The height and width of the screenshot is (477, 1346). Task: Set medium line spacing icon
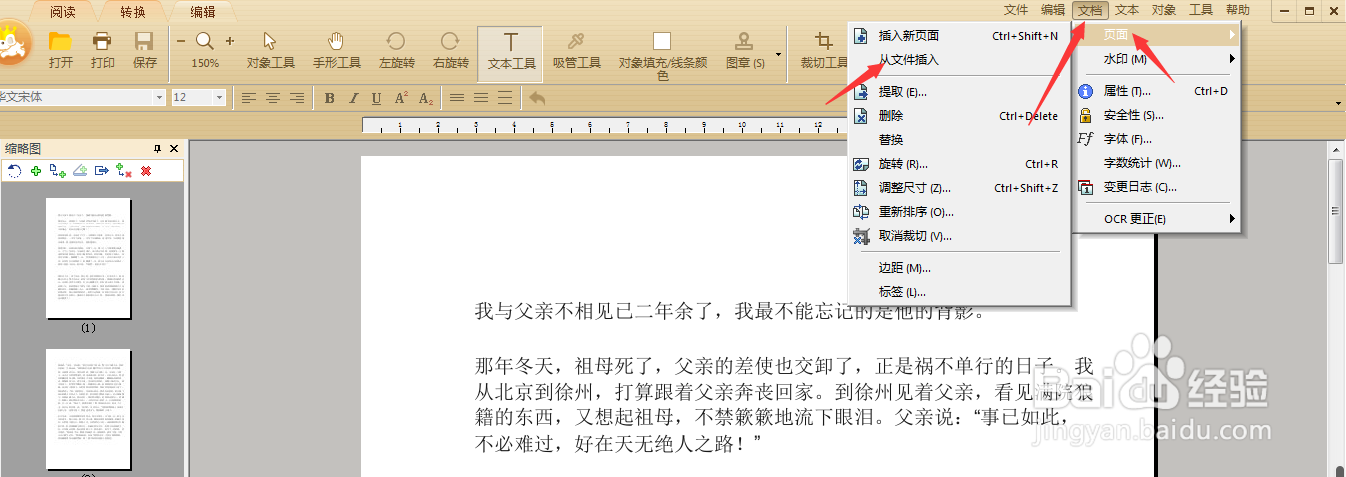click(481, 98)
